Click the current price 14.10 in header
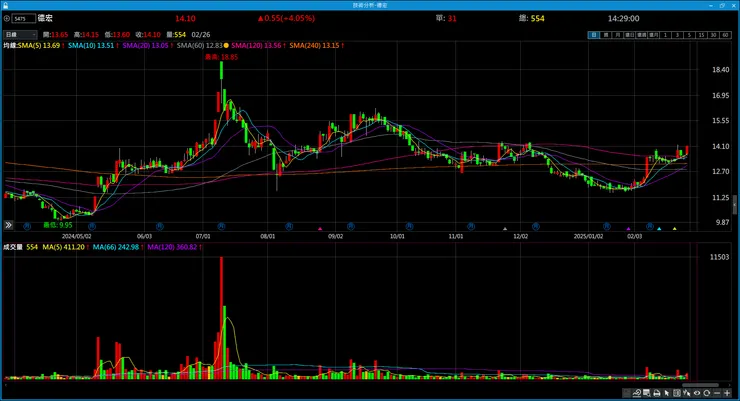 pyautogui.click(x=185, y=18)
